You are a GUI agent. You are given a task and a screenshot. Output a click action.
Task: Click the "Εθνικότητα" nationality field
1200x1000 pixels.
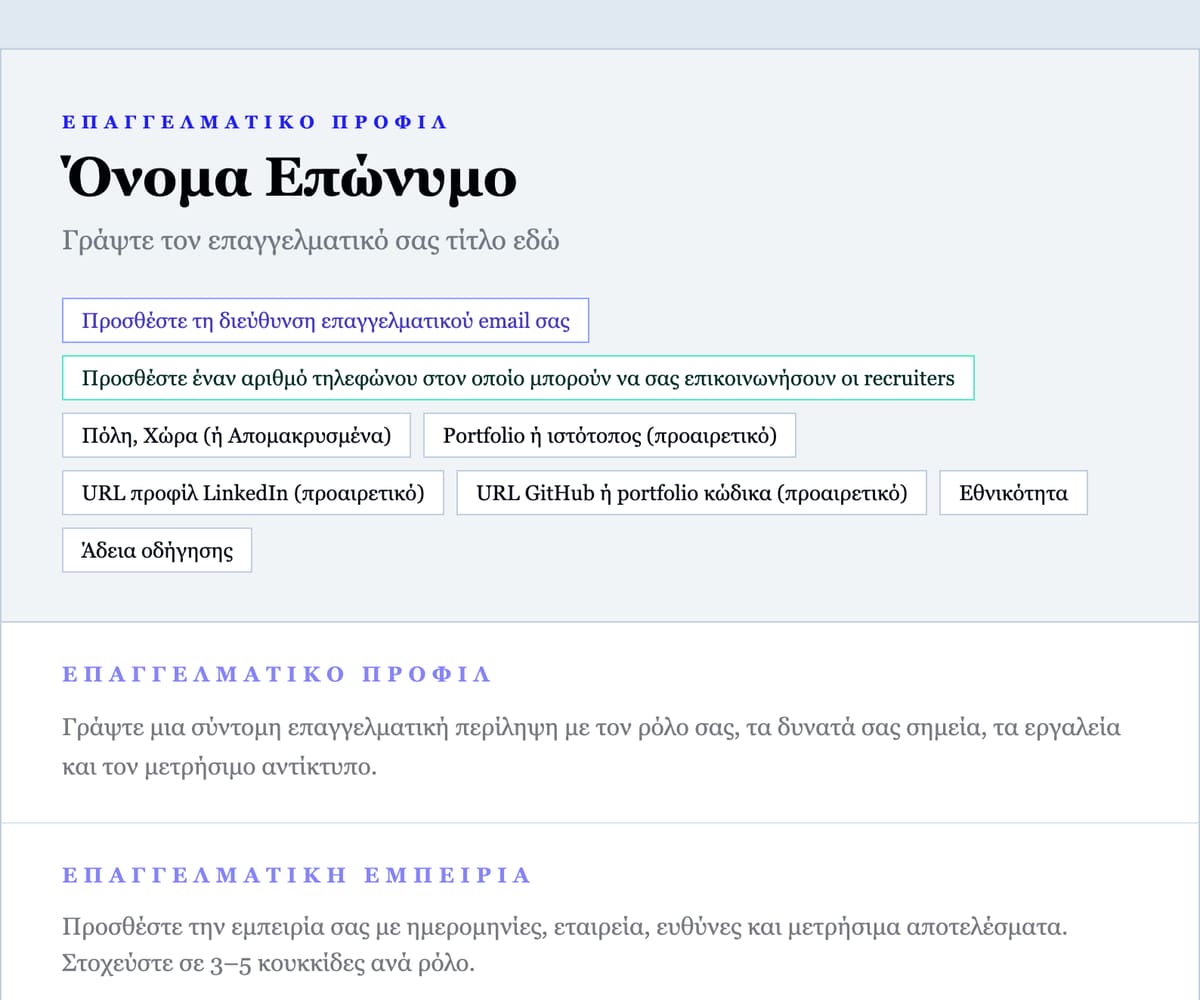[x=1013, y=492]
